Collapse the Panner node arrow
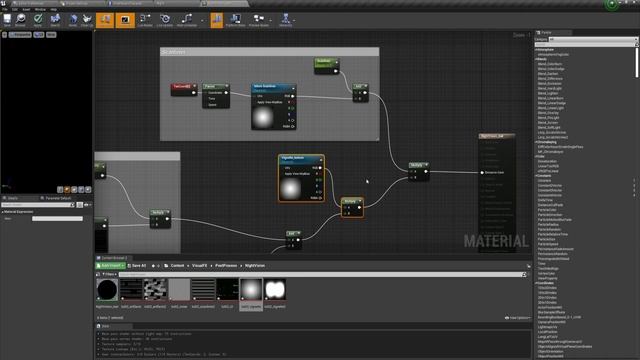Screen dimensions: 640x360 [x=227, y=86]
